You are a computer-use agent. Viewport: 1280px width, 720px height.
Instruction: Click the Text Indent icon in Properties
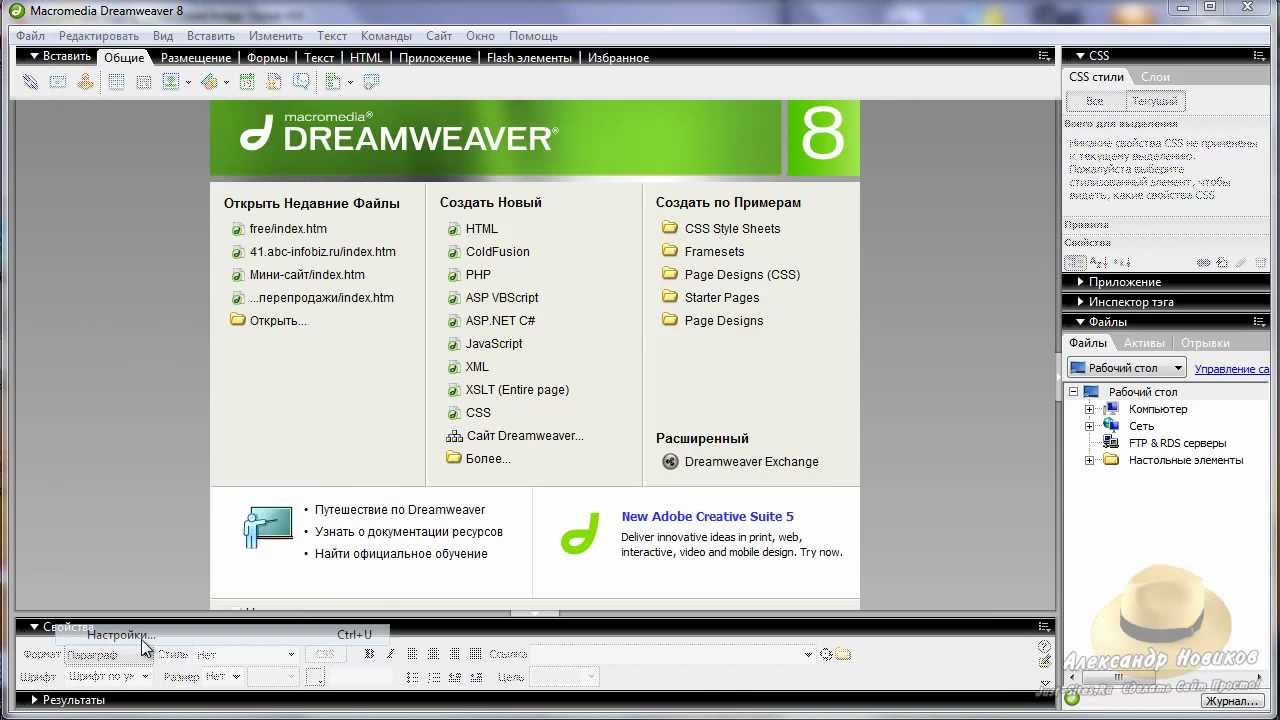click(x=475, y=677)
